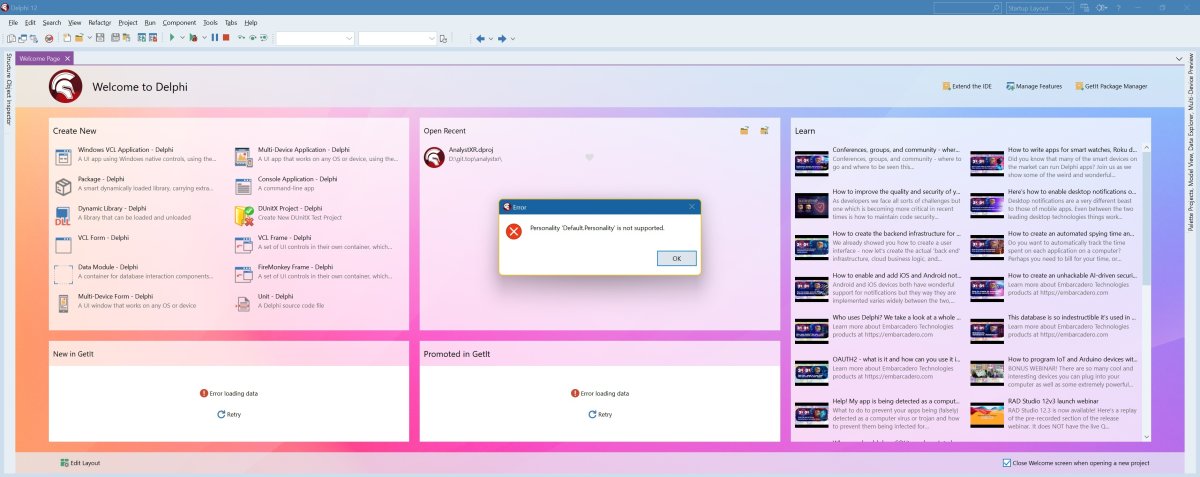Open thumbnail for 'Who uses Delphi?' video

click(811, 331)
